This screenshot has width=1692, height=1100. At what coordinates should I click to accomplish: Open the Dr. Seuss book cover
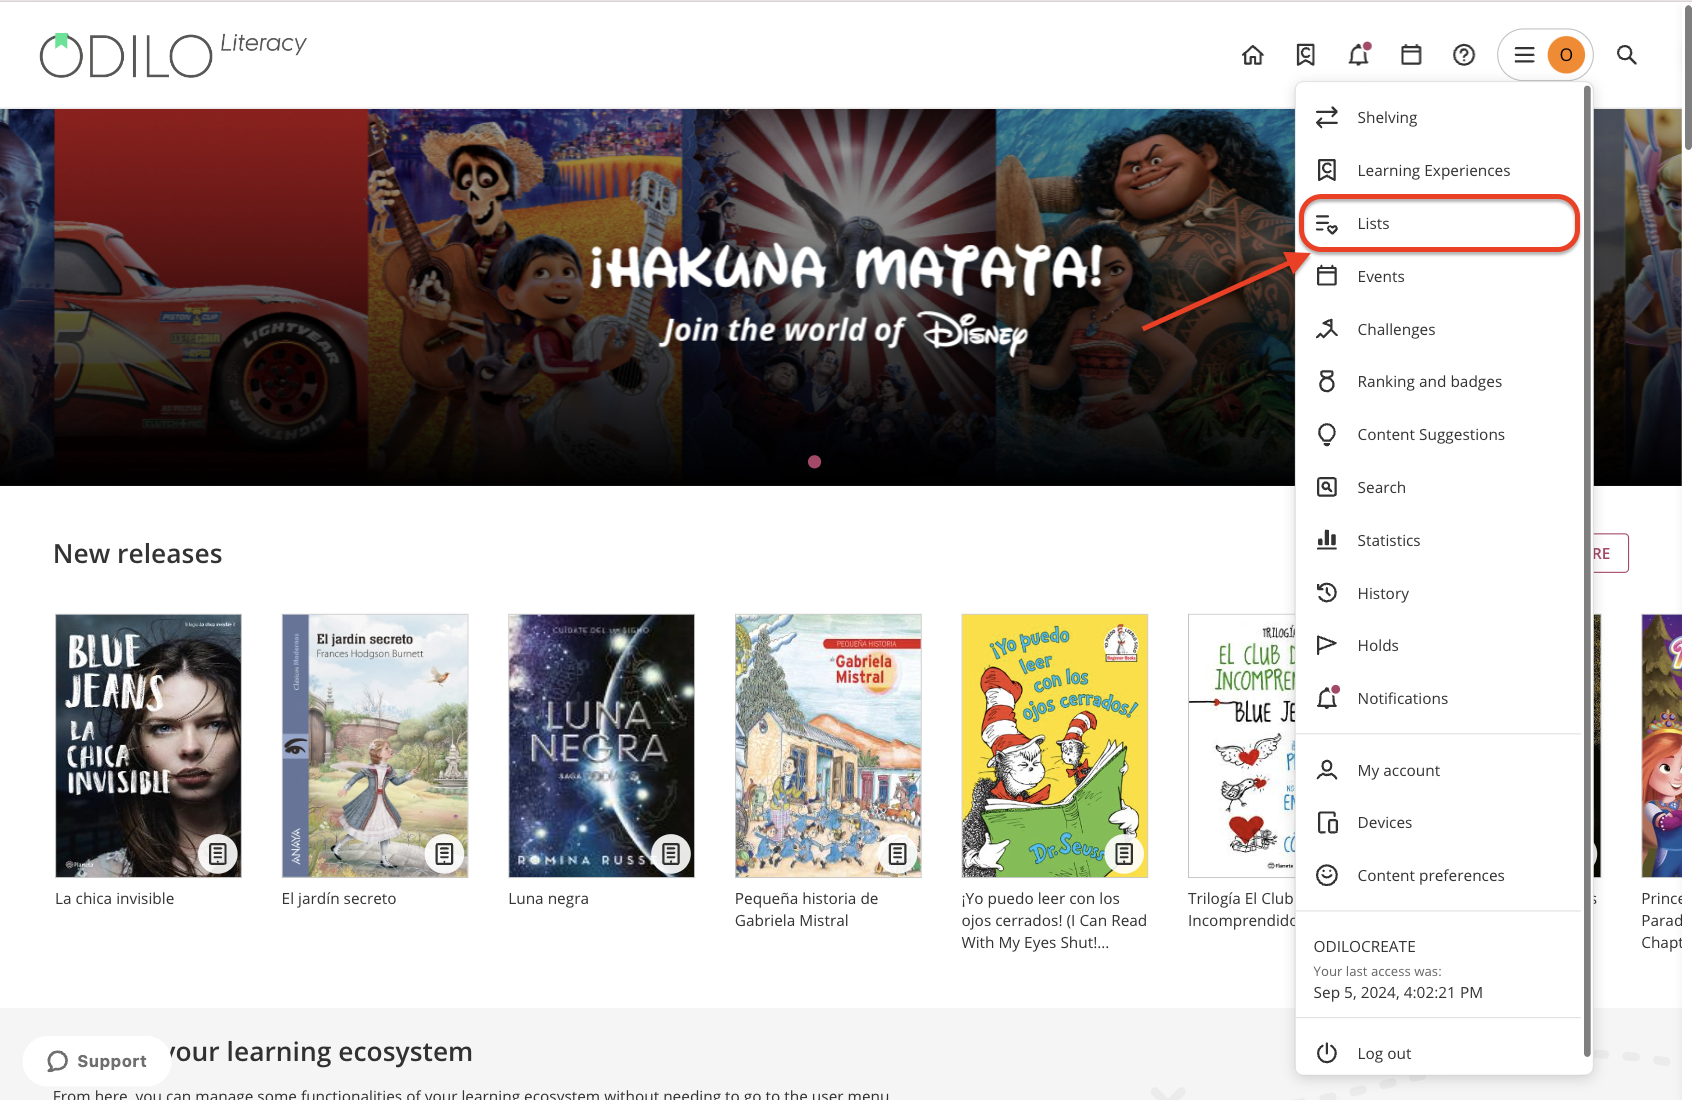[x=1054, y=746]
